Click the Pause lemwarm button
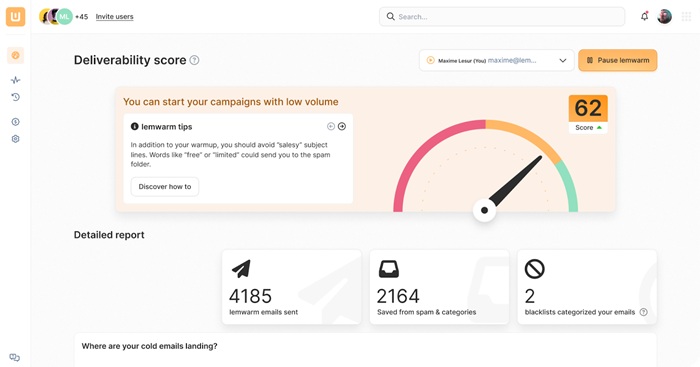This screenshot has width=700, height=367. coord(618,60)
